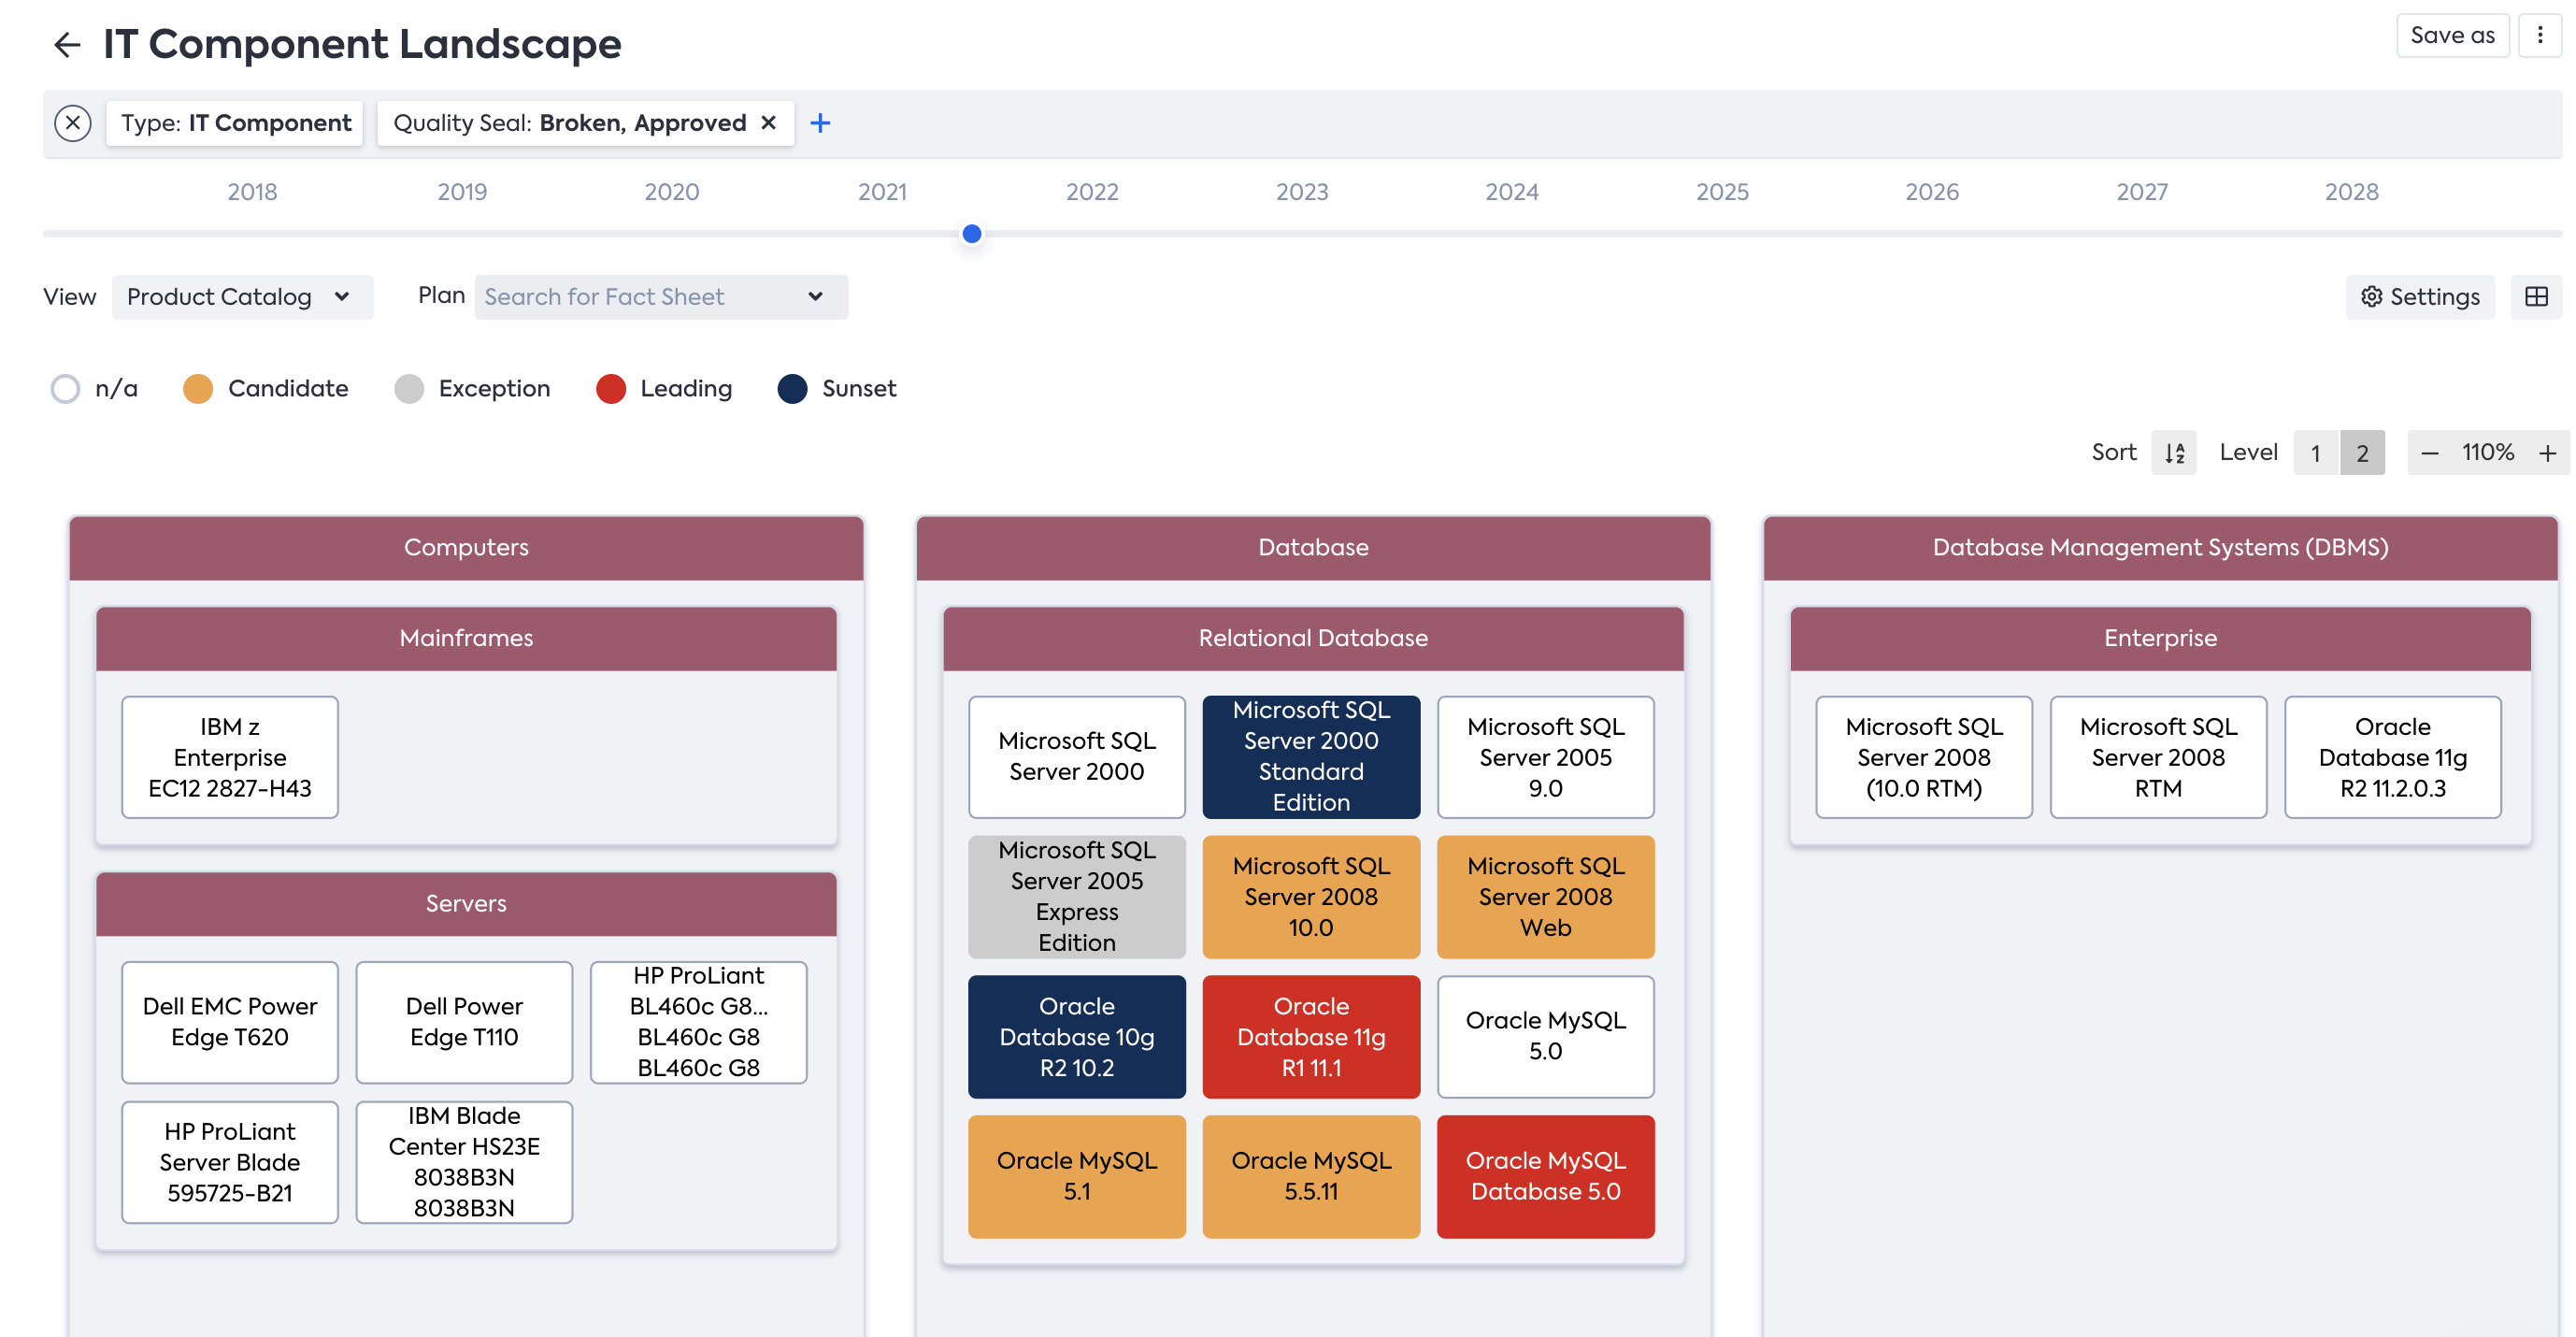Image resolution: width=2576 pixels, height=1337 pixels.
Task: Zoom out with the minus icon
Action: click(x=2429, y=453)
